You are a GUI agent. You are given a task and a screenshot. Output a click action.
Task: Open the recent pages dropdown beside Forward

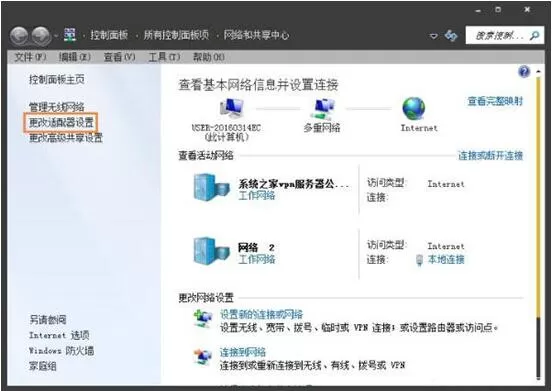[56, 36]
